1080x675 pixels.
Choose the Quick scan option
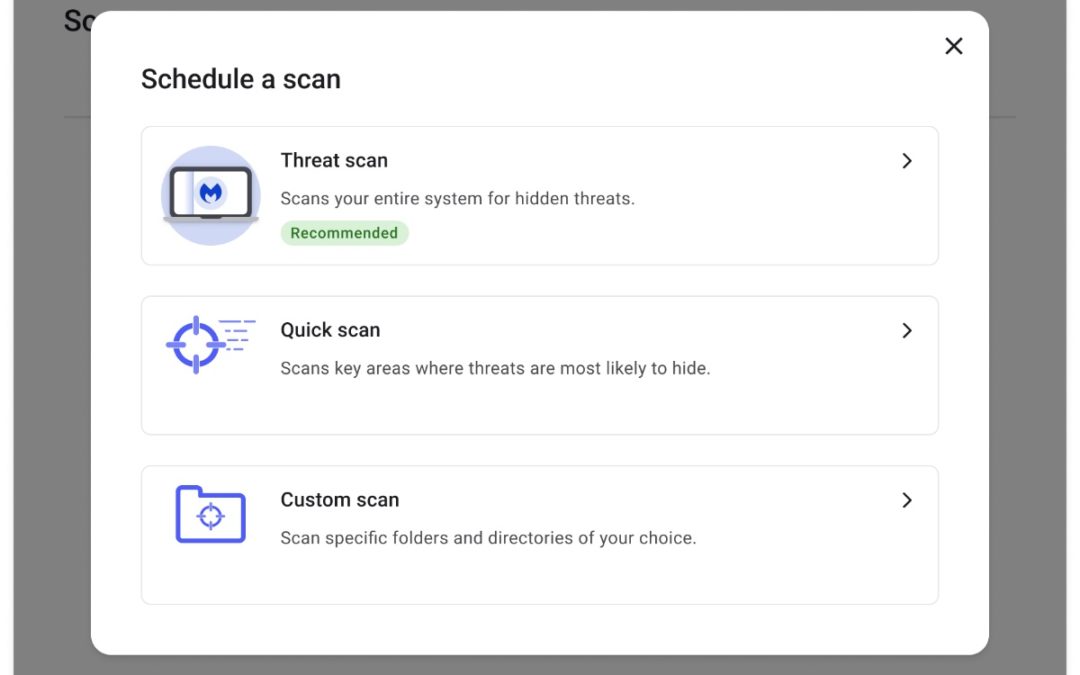(540, 365)
